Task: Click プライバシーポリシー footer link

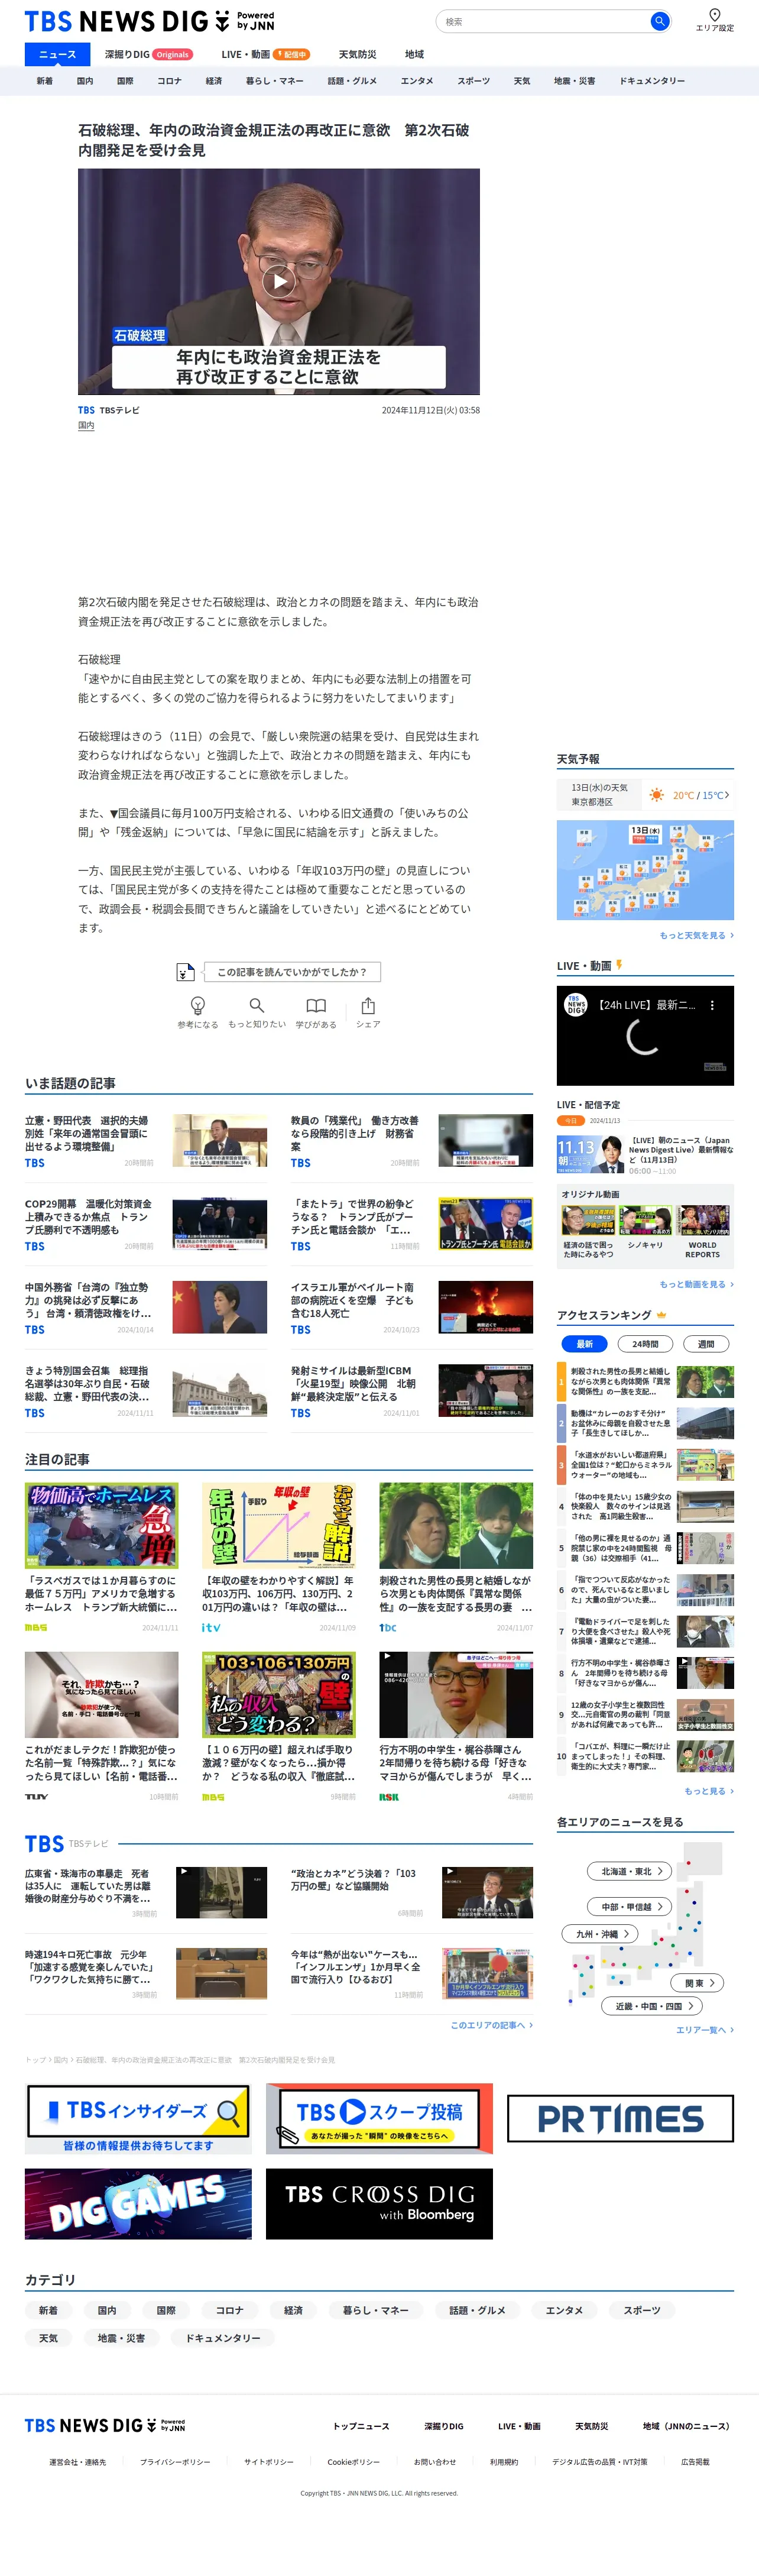Action: pyautogui.click(x=175, y=2462)
